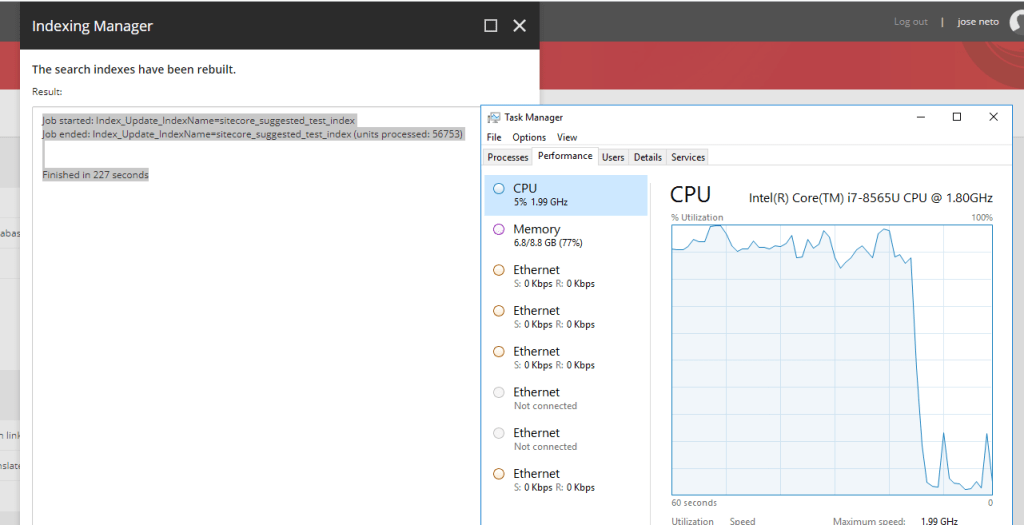Close the Indexing Manager dialog
The height and width of the screenshot is (525, 1024).
(x=519, y=26)
